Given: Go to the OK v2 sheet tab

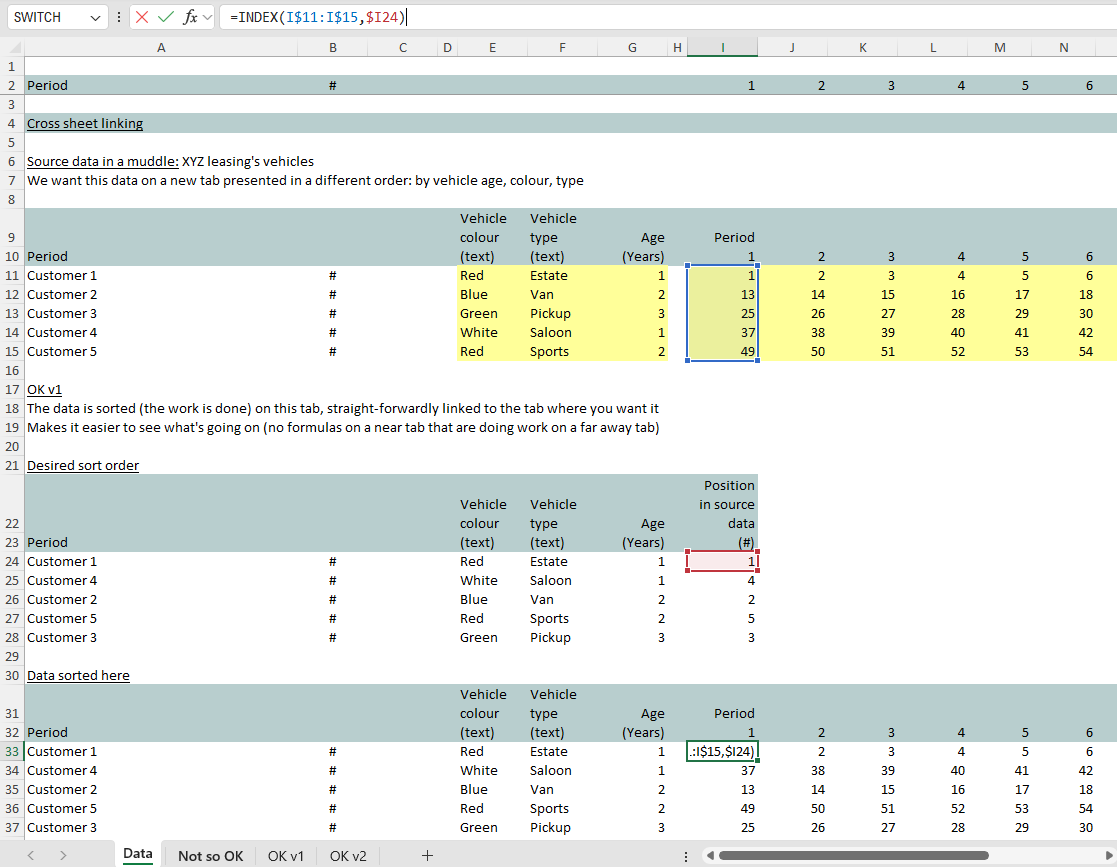Looking at the screenshot, I should pyautogui.click(x=348, y=855).
